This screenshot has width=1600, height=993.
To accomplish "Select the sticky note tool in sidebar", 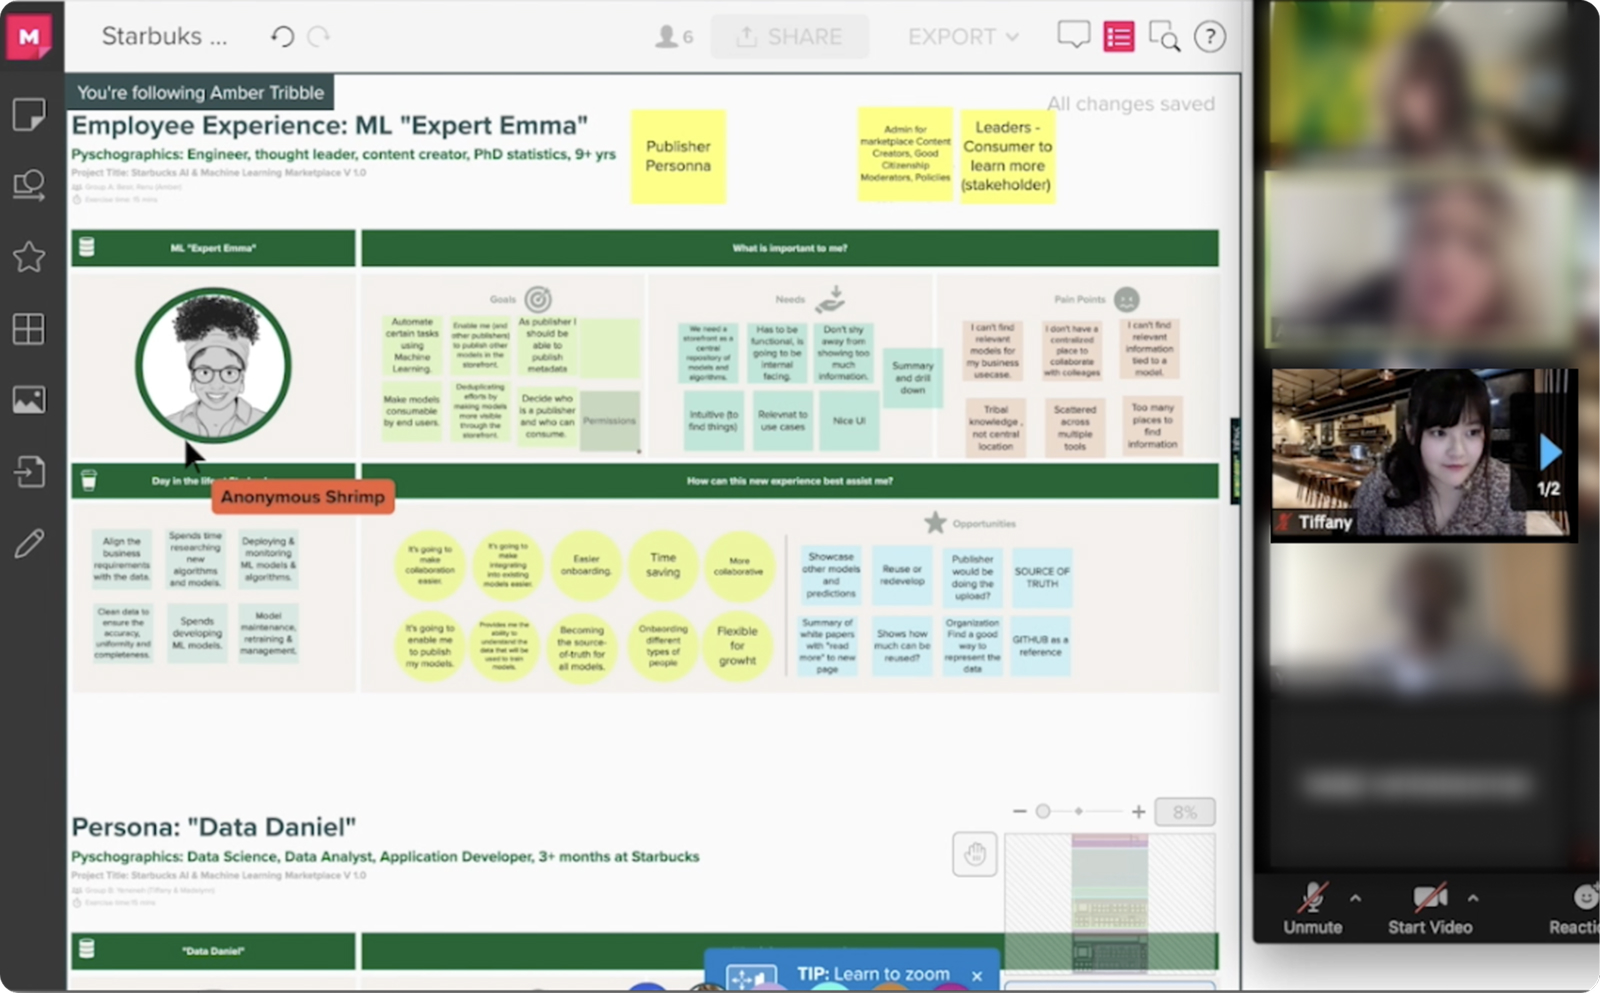I will [29, 115].
